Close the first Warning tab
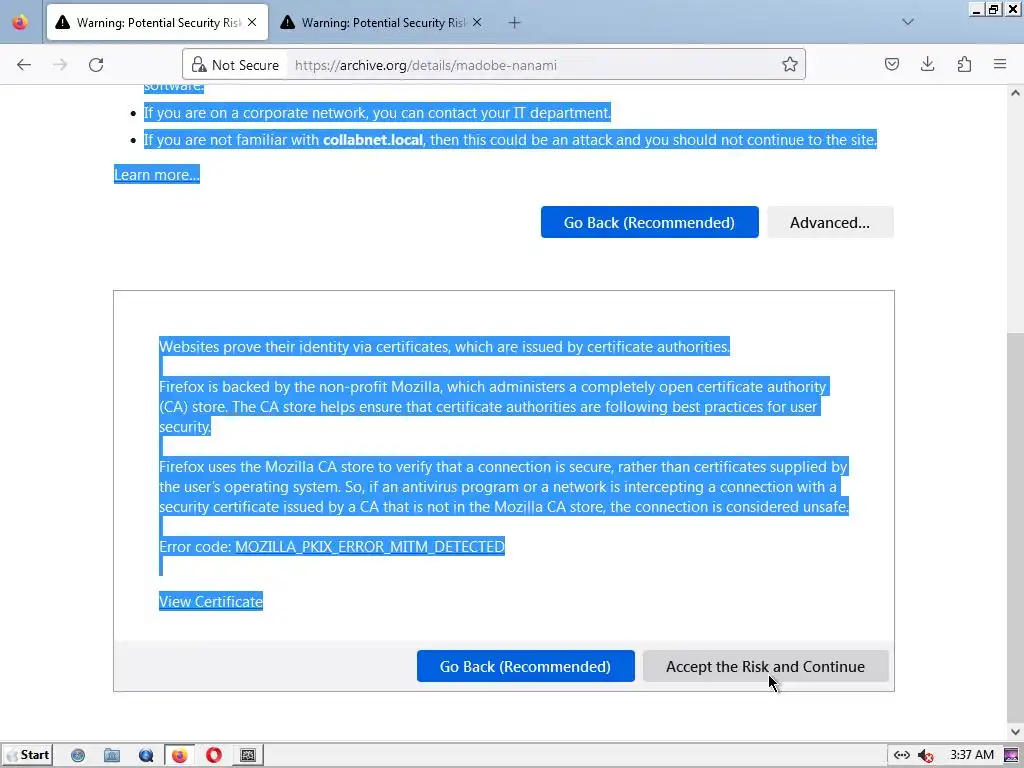The height and width of the screenshot is (768, 1024). pos(252,22)
